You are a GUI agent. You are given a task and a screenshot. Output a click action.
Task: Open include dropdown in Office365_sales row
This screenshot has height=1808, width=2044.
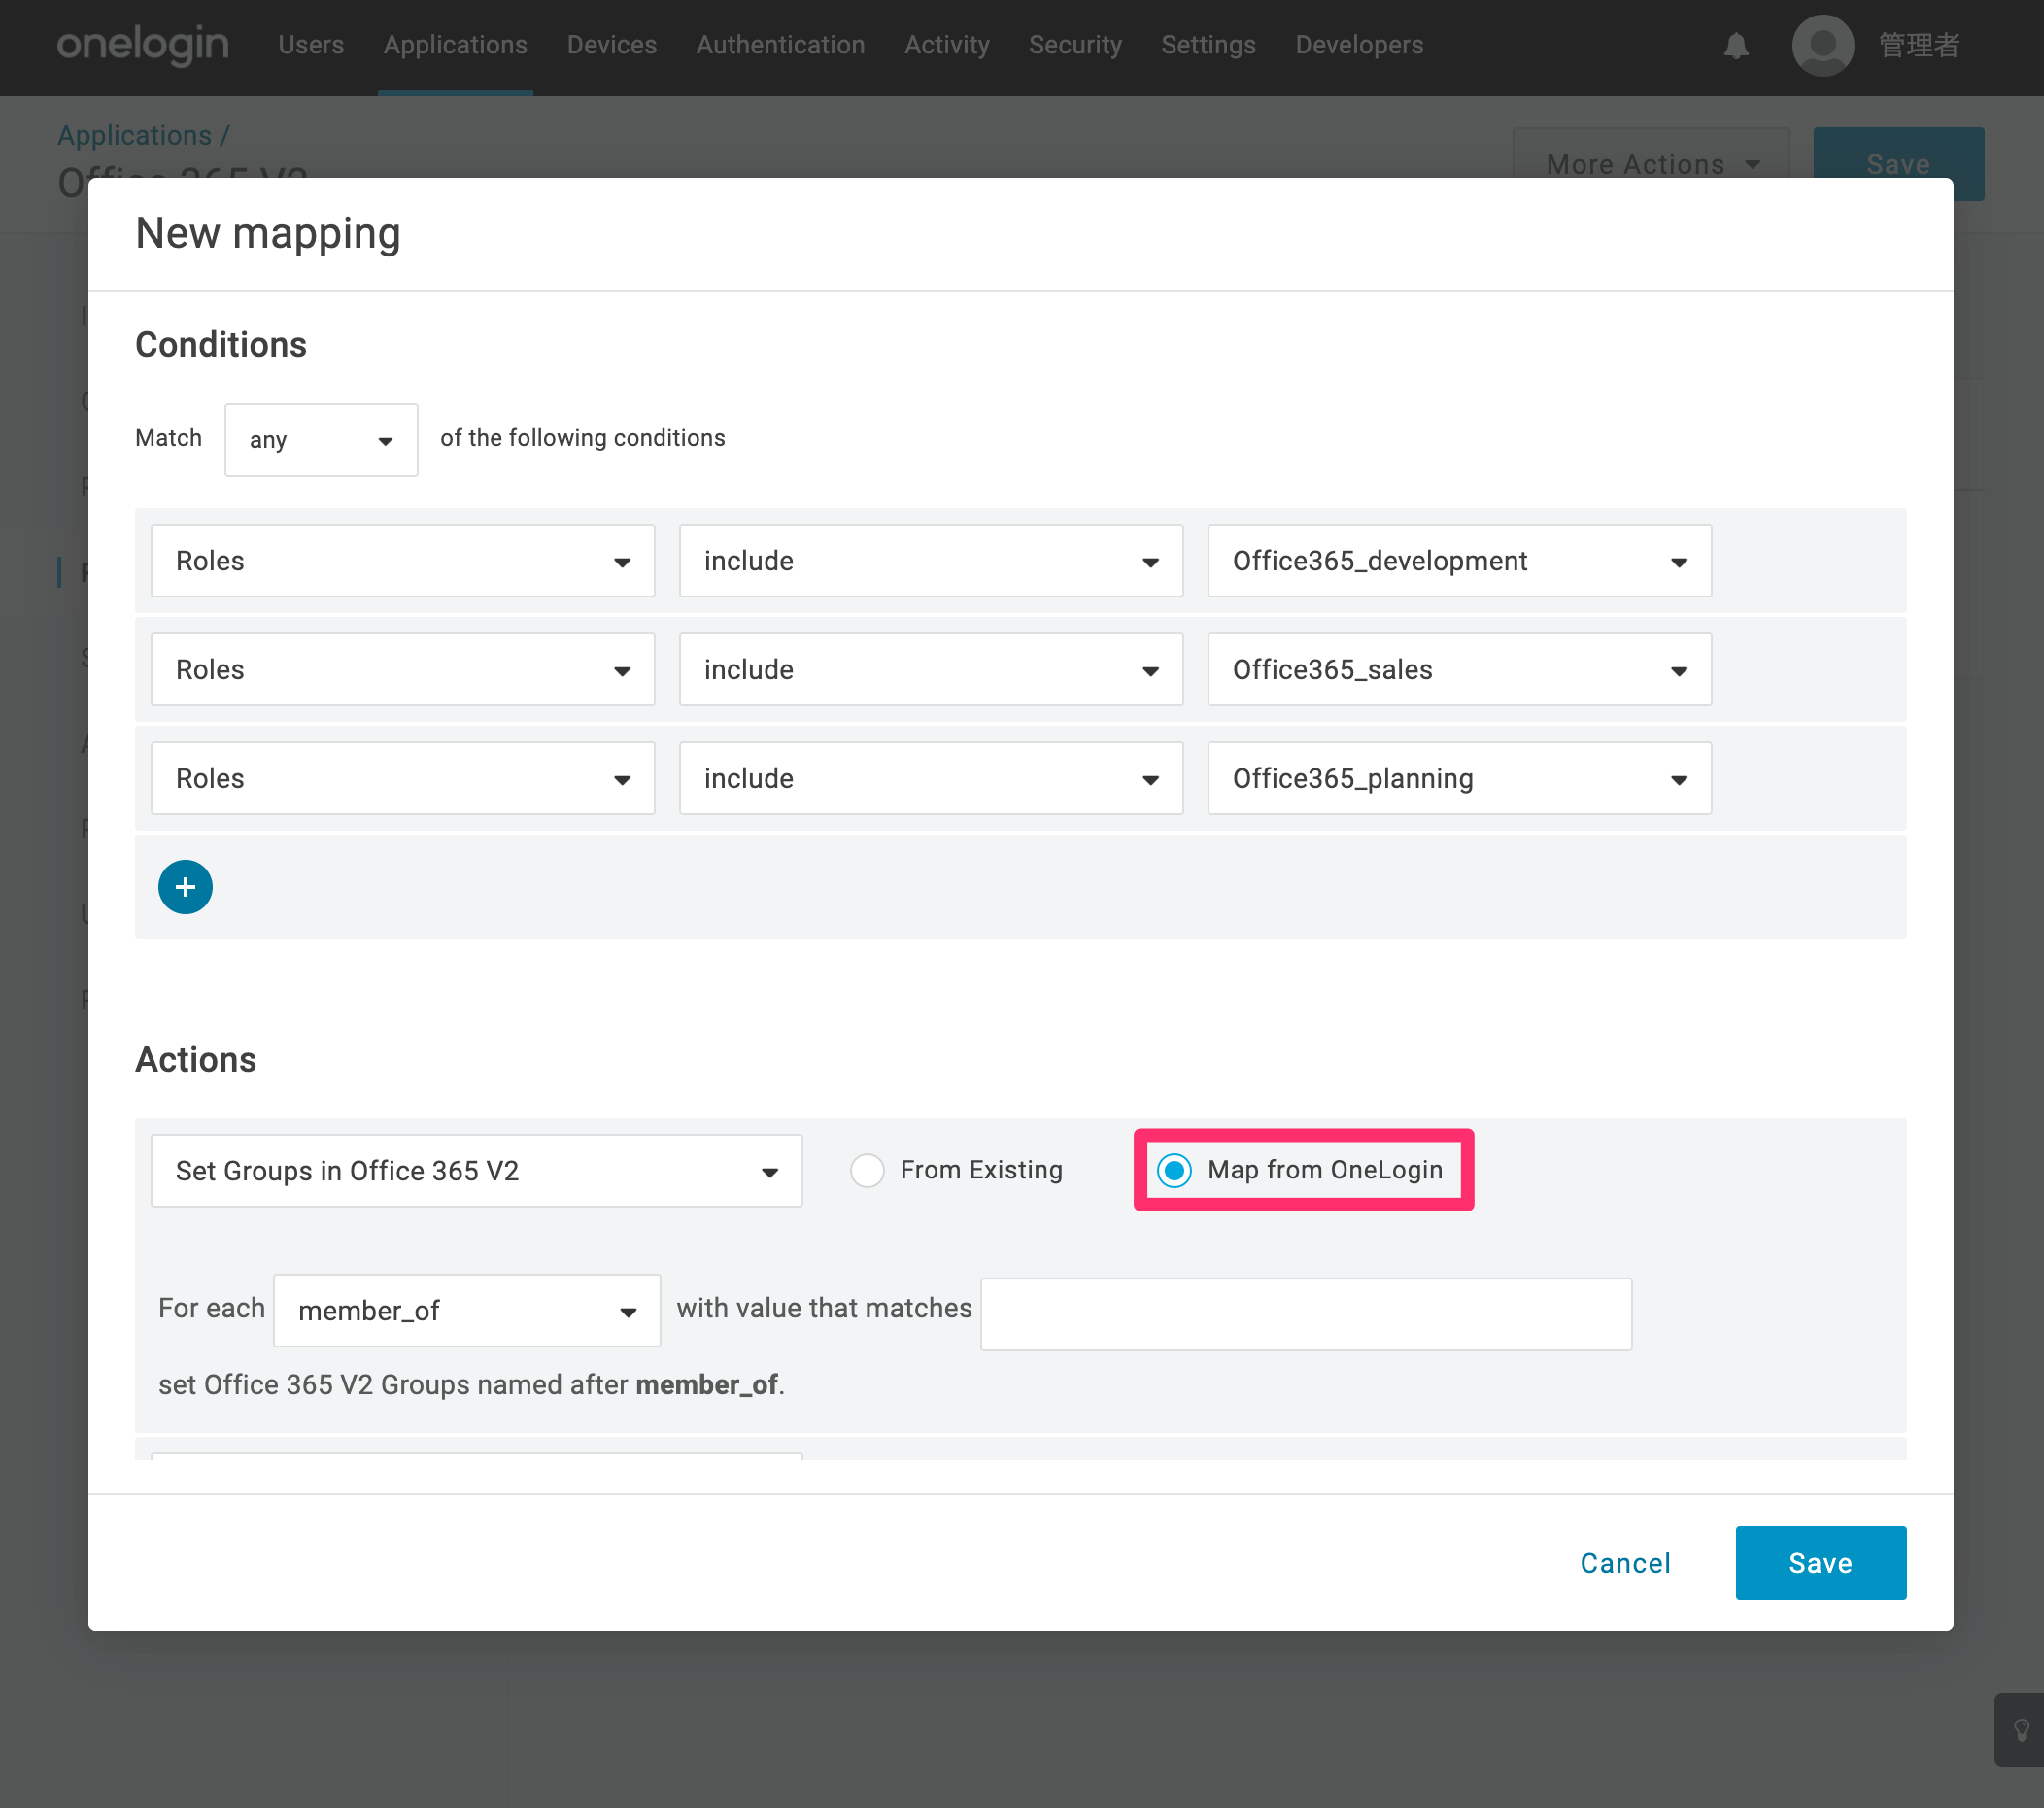(x=931, y=670)
